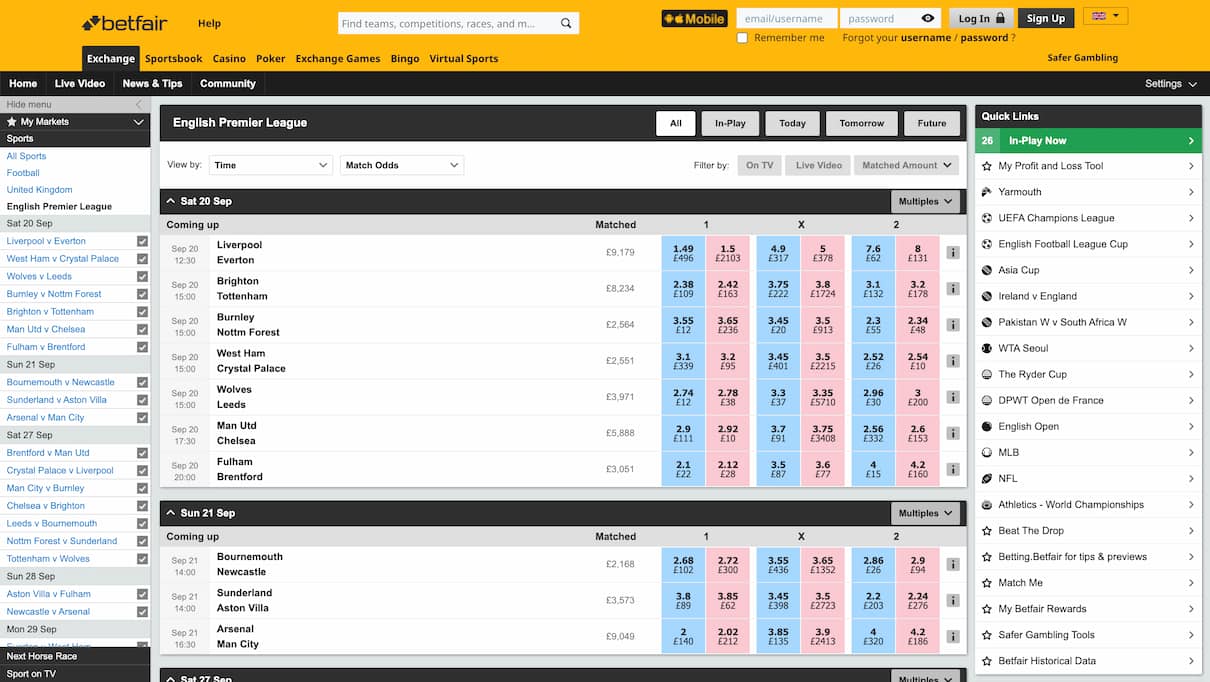Open the Settings dropdown

point(1171,84)
